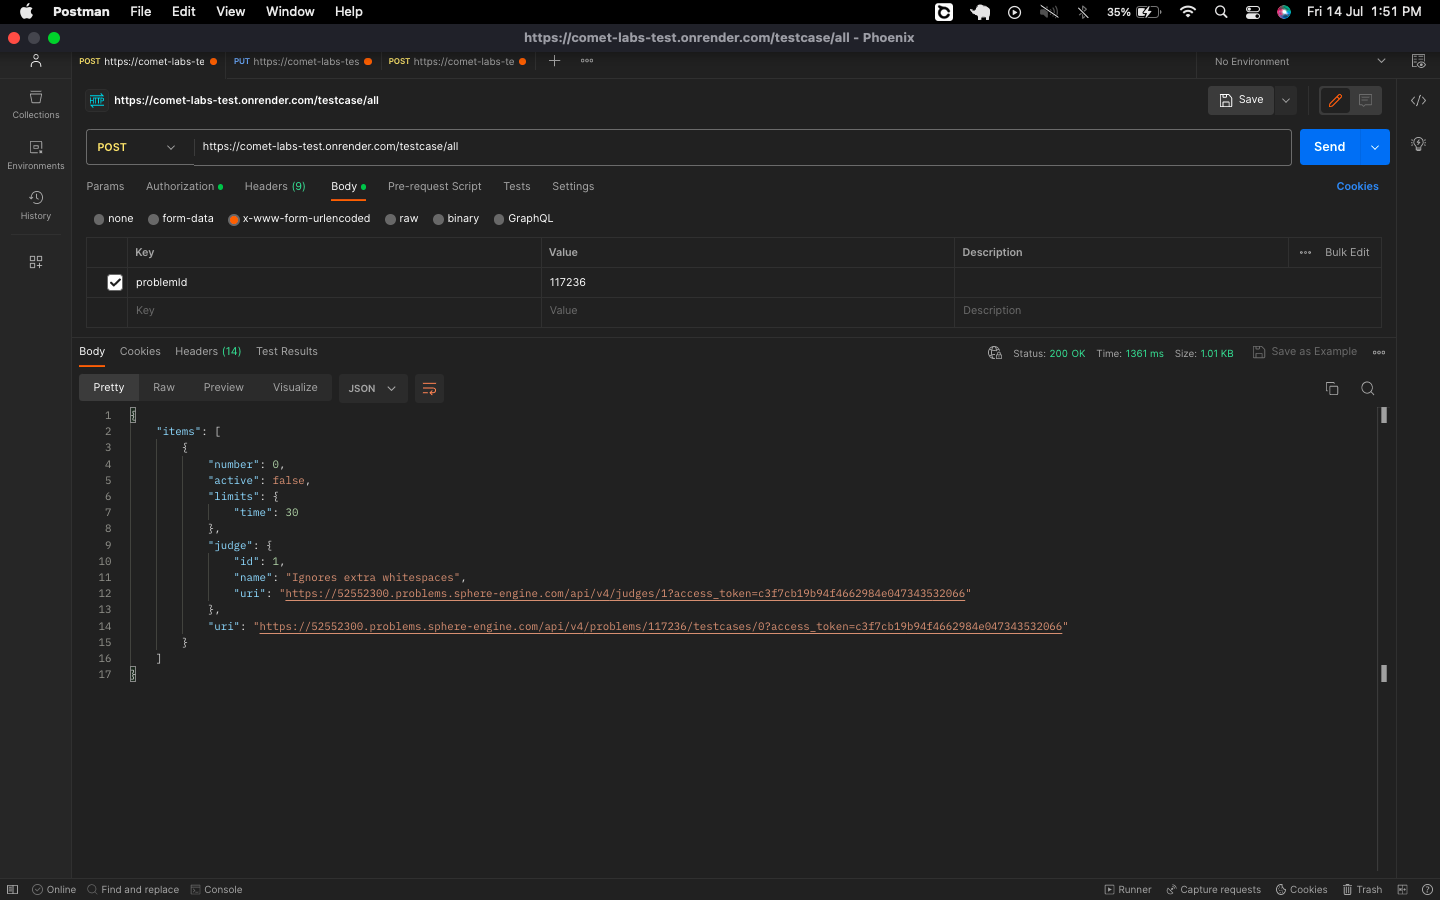Click the wrap lines icon in response toolbar

point(429,388)
